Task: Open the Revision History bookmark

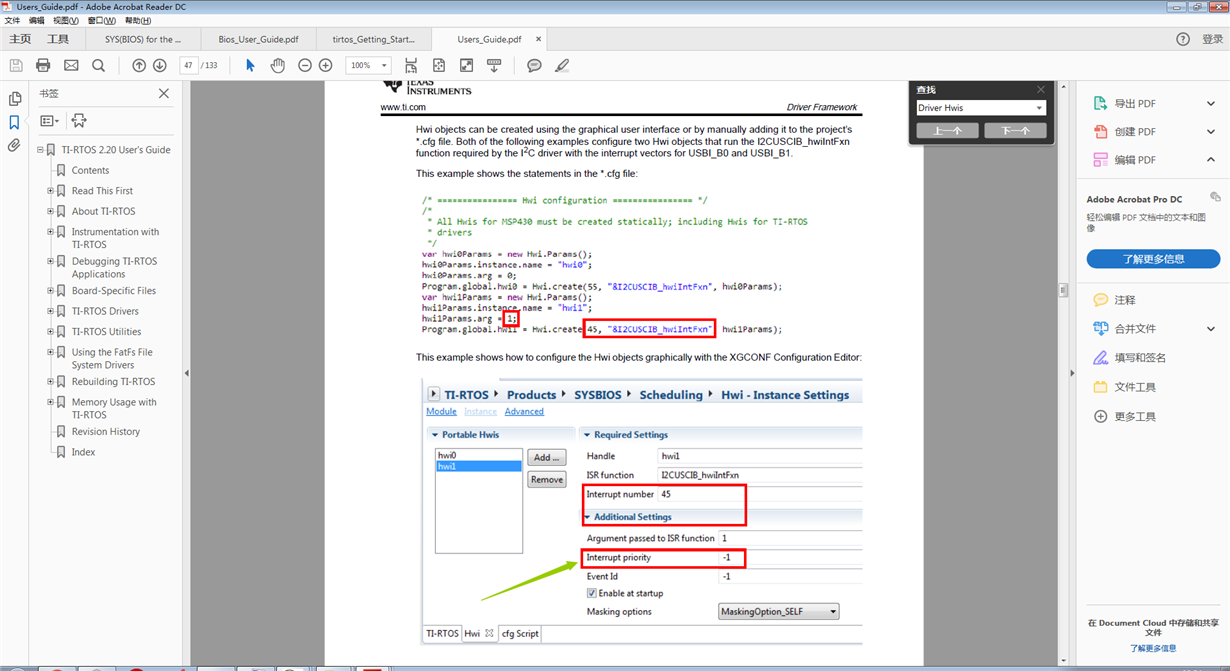Action: coord(105,432)
